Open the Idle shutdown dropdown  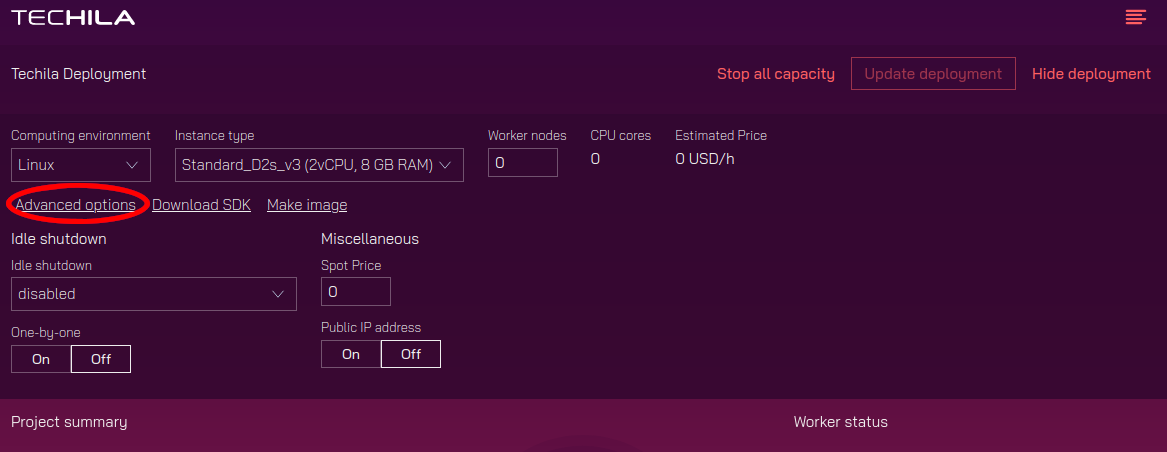pos(154,294)
